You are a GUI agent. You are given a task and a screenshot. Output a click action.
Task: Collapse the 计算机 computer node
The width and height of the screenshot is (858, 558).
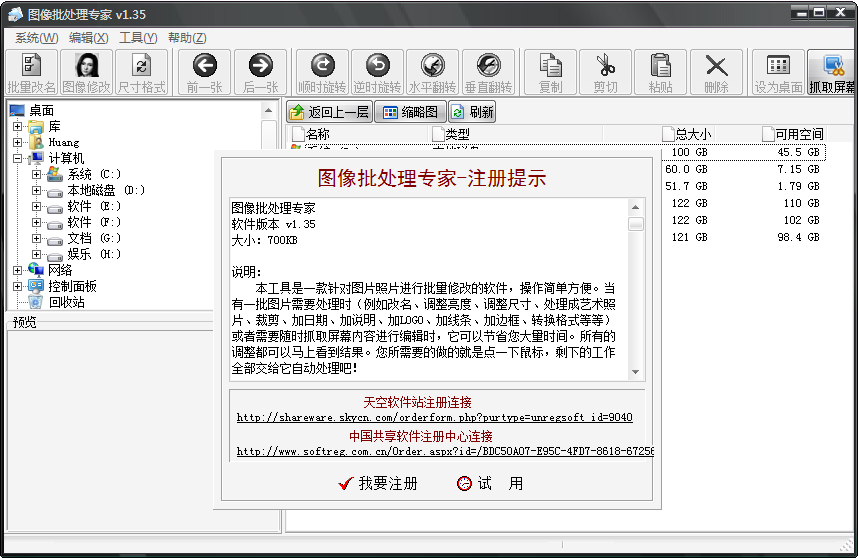click(x=18, y=158)
